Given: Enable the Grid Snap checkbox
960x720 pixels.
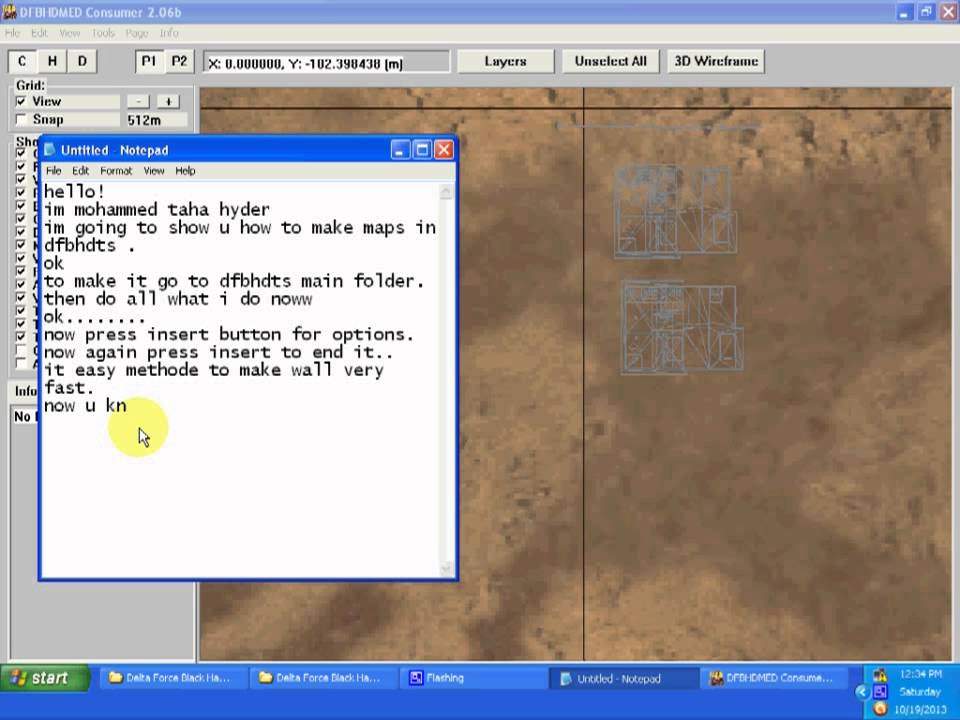Looking at the screenshot, I should (x=21, y=119).
